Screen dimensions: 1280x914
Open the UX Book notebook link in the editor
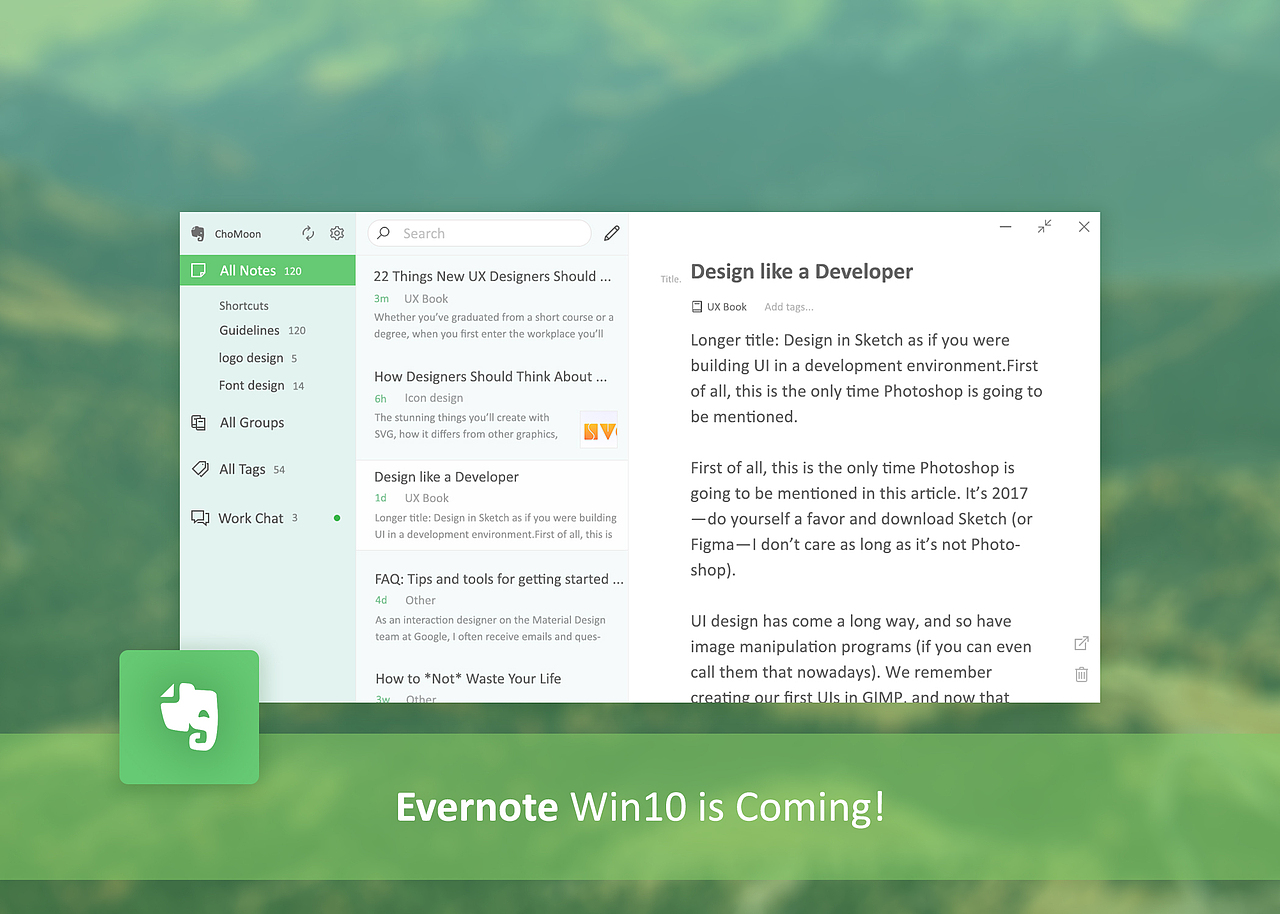tap(727, 307)
